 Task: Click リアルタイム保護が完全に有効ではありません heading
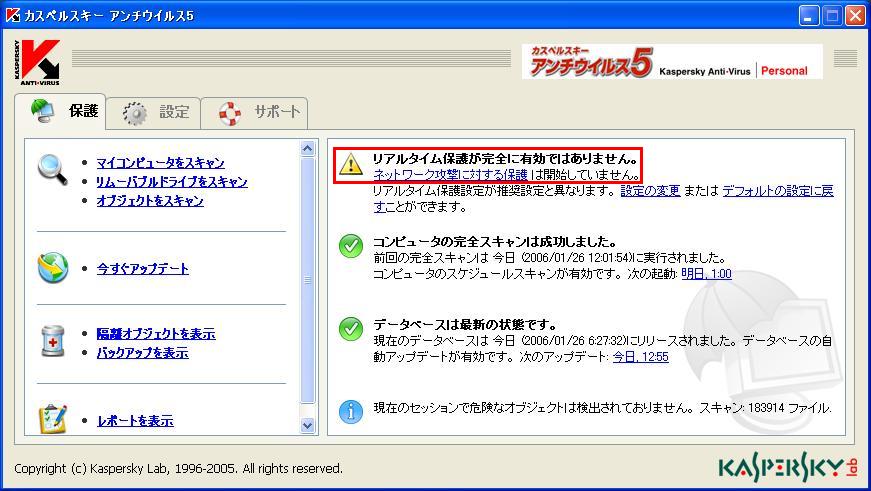(x=505, y=159)
